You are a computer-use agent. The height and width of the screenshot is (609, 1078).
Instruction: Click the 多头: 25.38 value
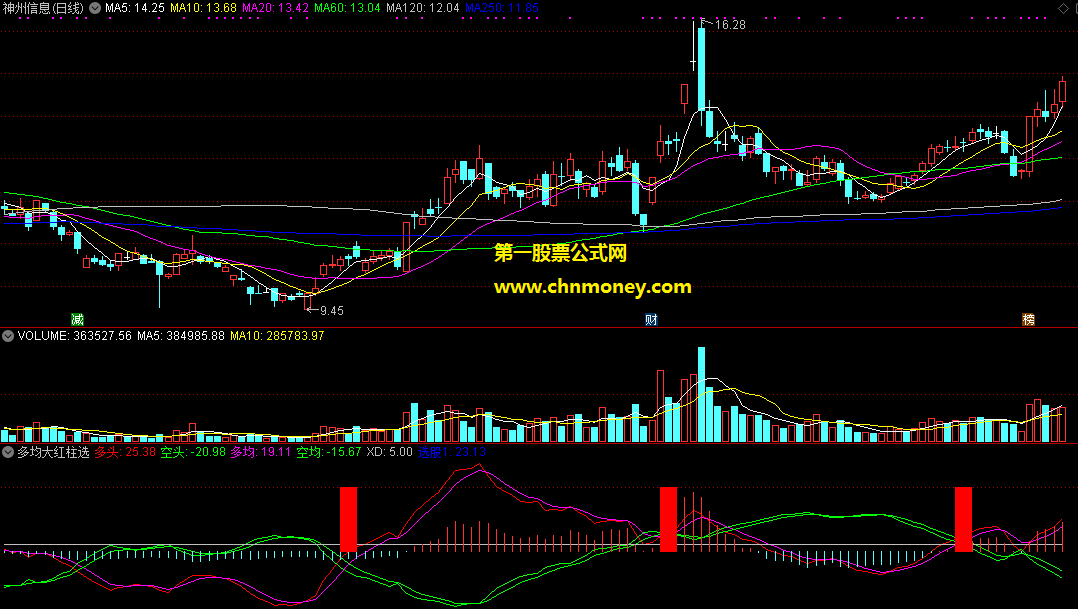click(125, 452)
